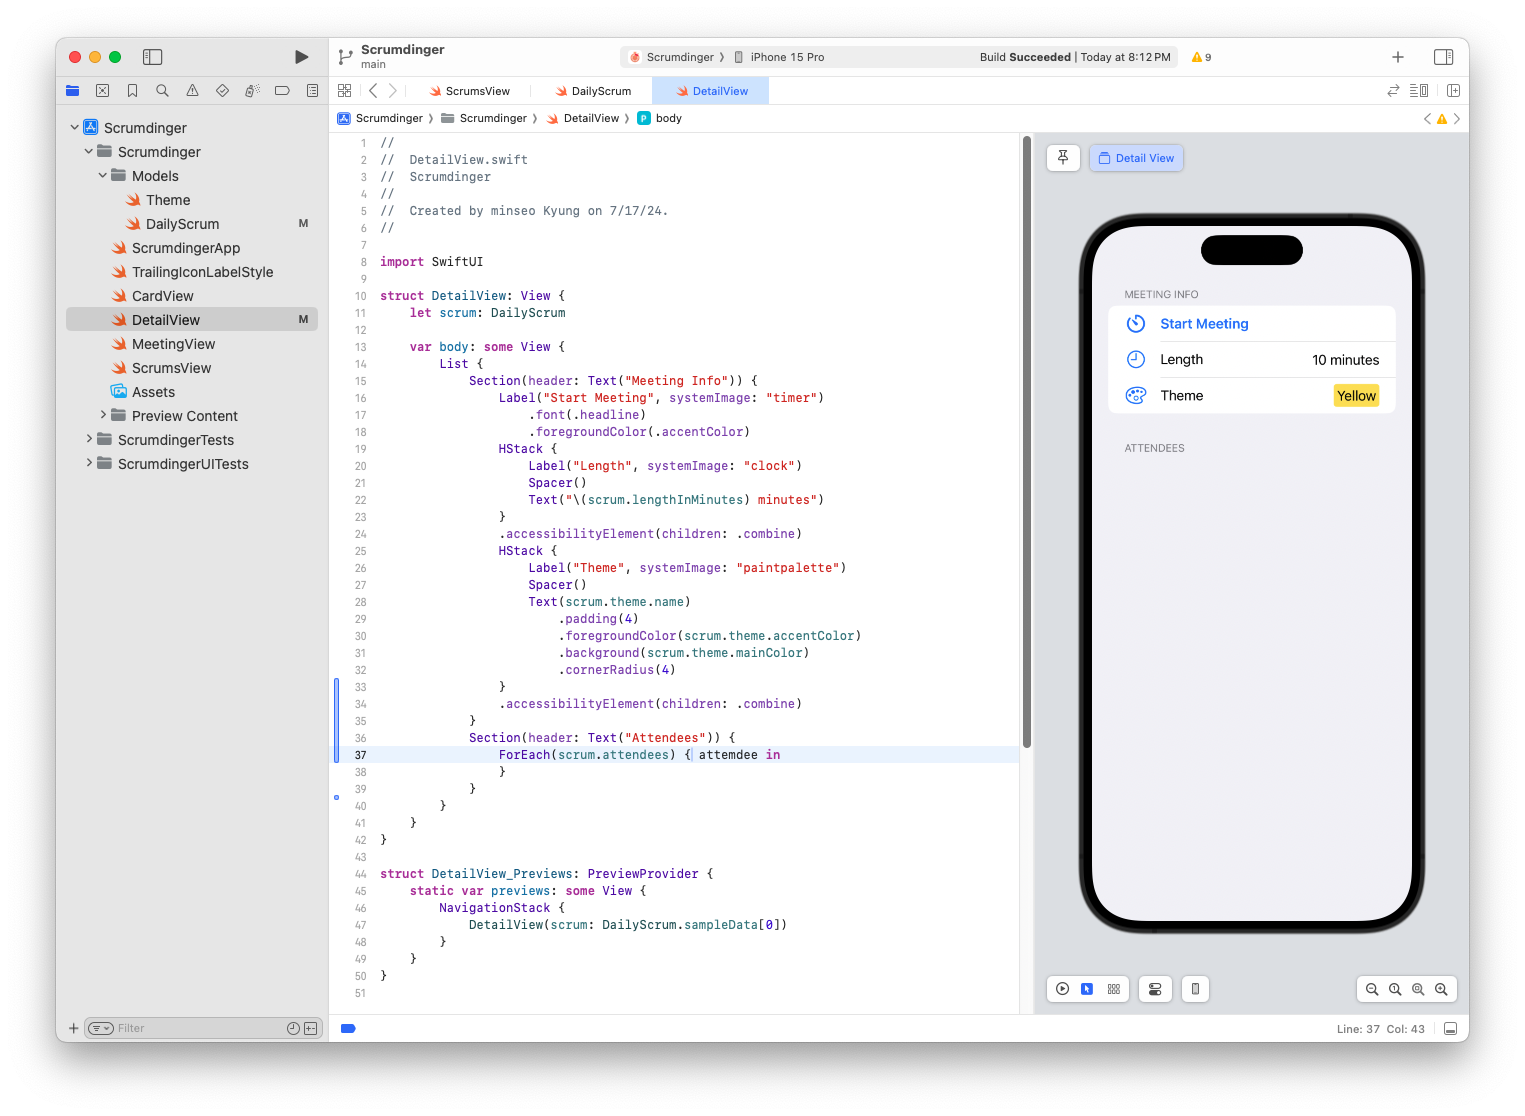Open the related items grid menu
Image resolution: width=1525 pixels, height=1116 pixels.
coord(345,91)
